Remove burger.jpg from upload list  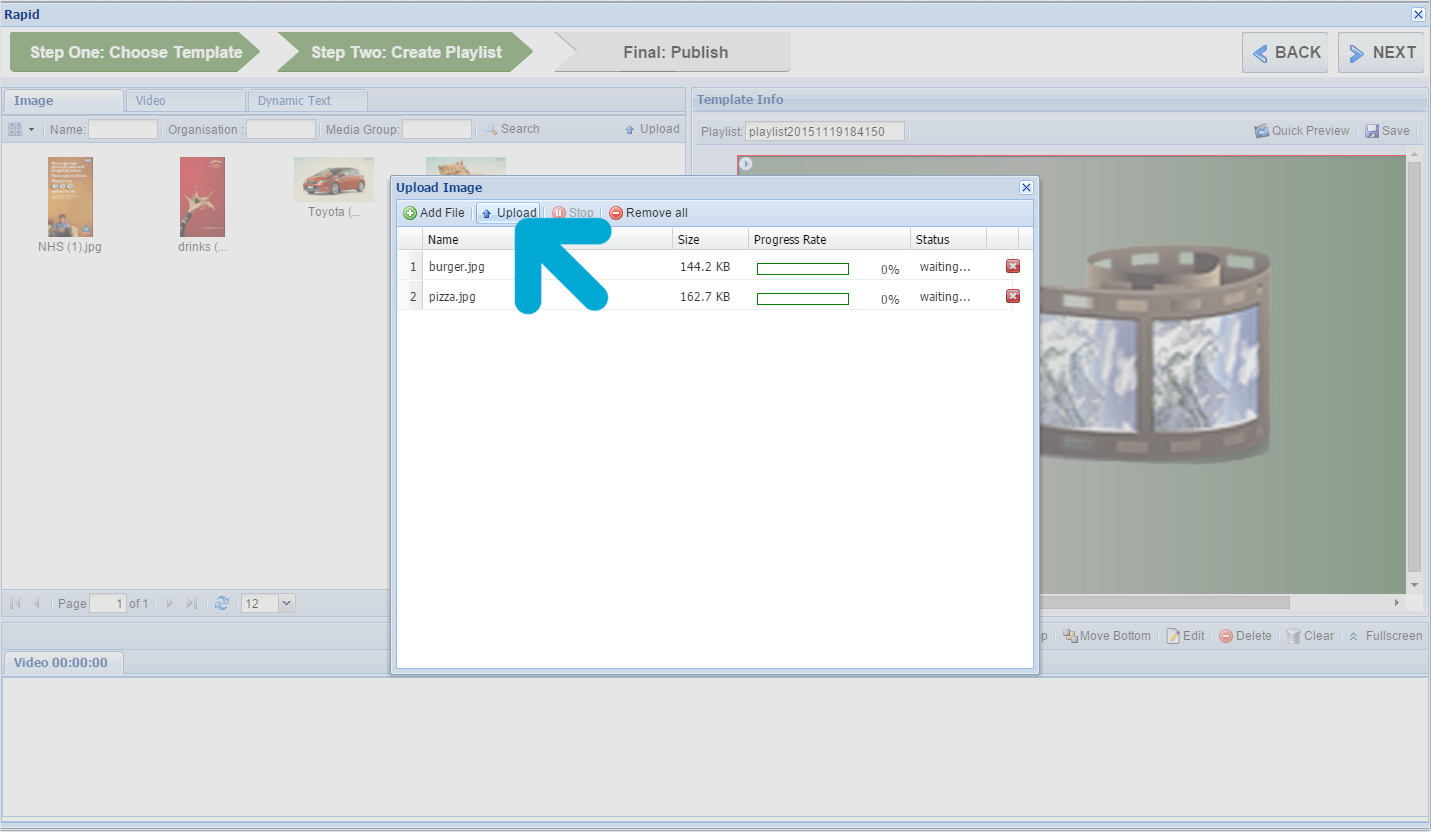[1012, 266]
